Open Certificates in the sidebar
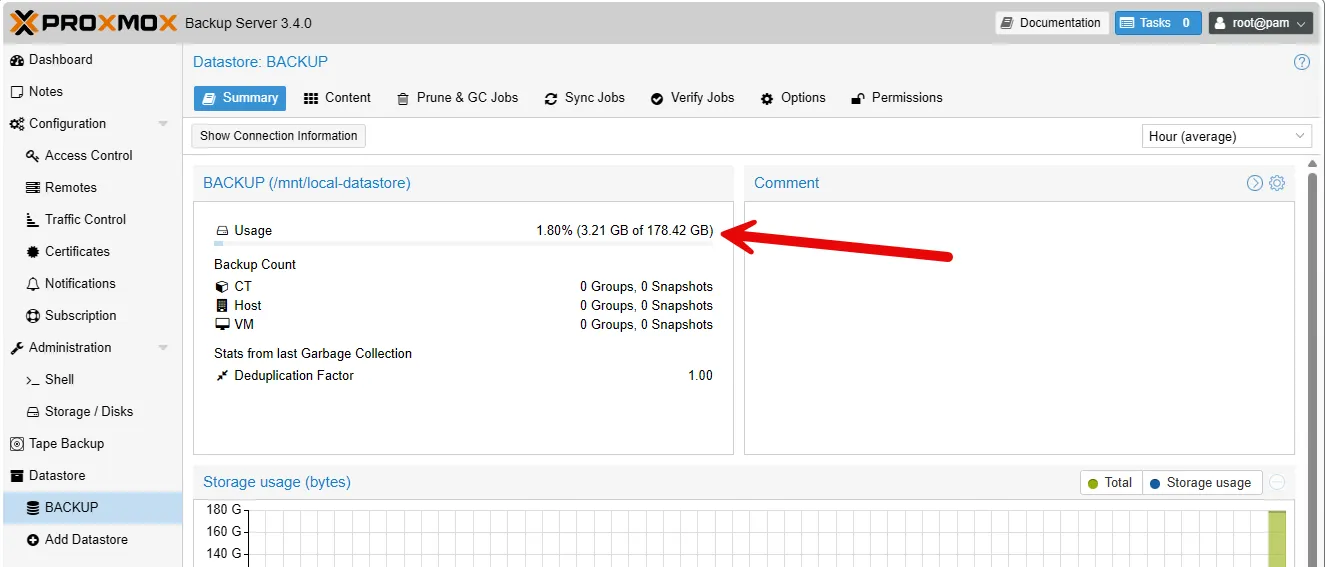This screenshot has height=567, width=1325. 77,251
